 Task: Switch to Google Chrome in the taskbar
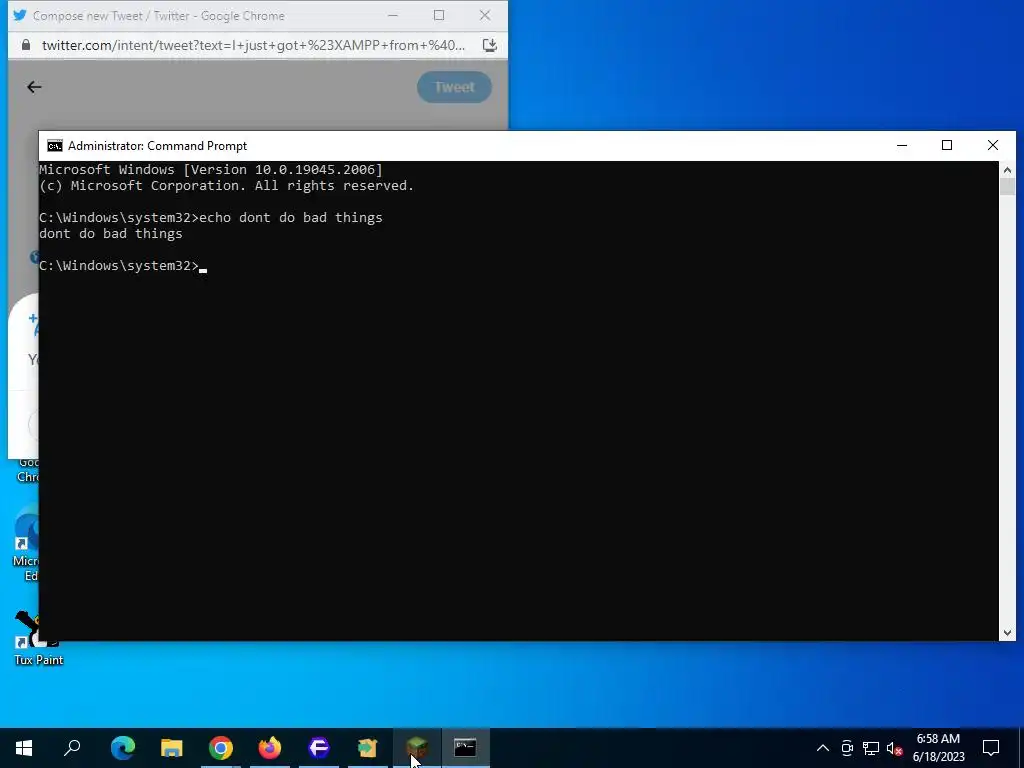pyautogui.click(x=221, y=748)
